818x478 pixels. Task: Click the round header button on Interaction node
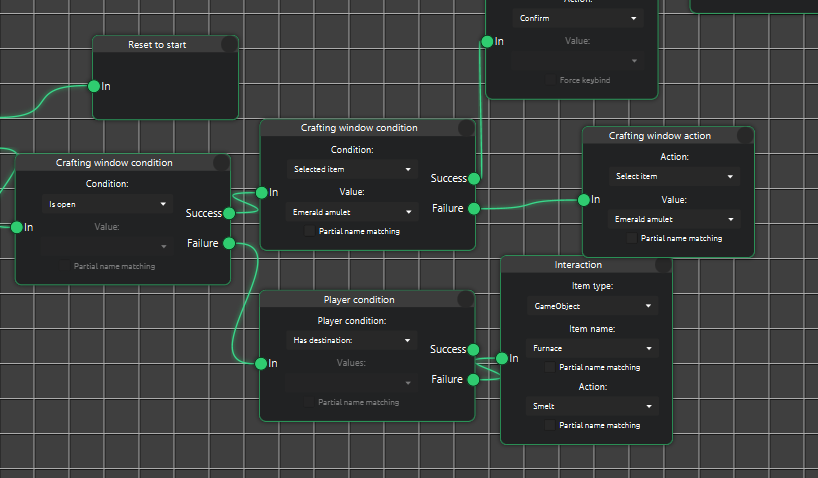[663, 265]
